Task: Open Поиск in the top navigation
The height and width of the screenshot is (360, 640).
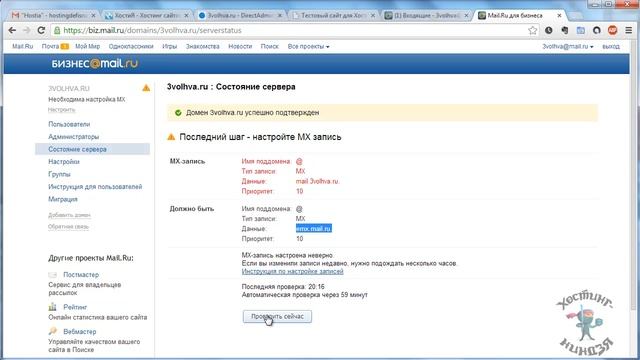Action: click(269, 47)
